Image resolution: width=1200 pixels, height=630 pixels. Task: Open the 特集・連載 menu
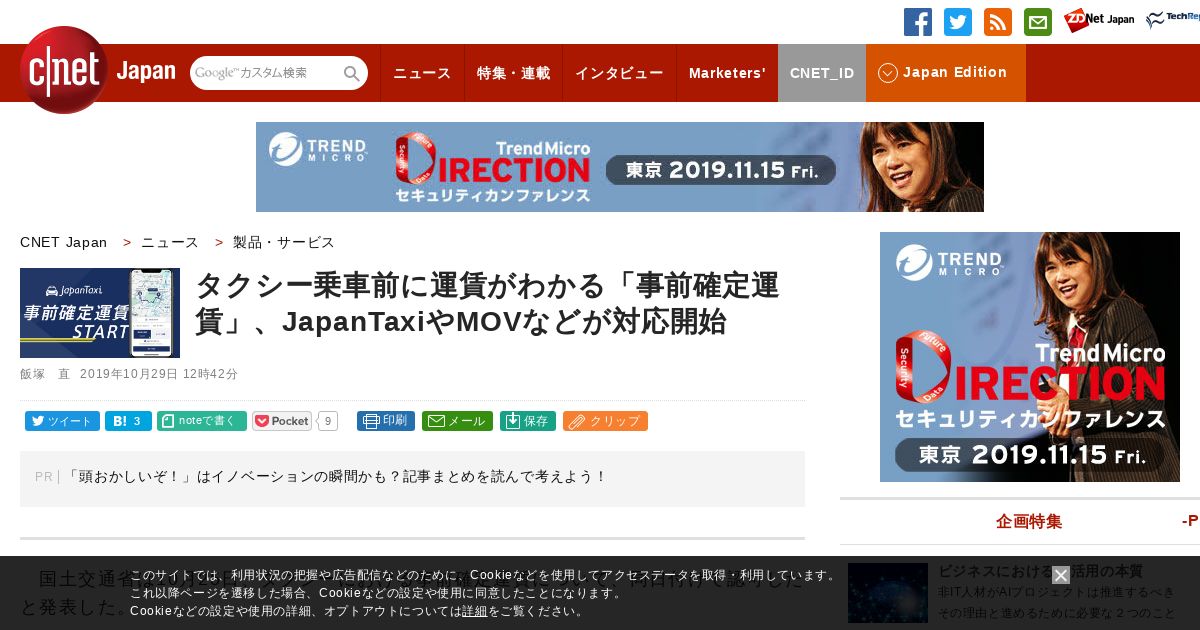pos(513,73)
